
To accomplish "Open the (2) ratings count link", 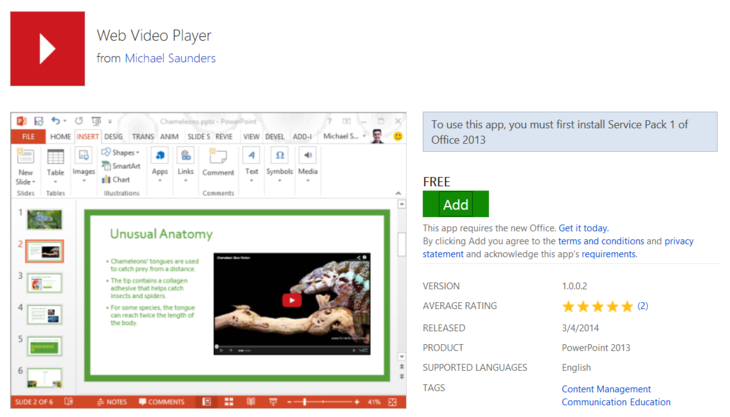I will pos(642,306).
